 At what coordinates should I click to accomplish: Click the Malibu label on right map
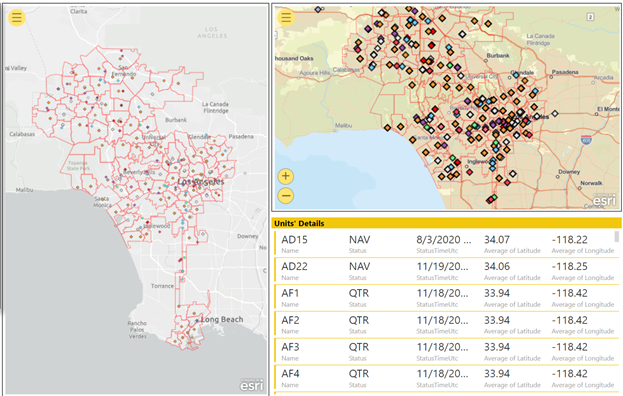[343, 126]
